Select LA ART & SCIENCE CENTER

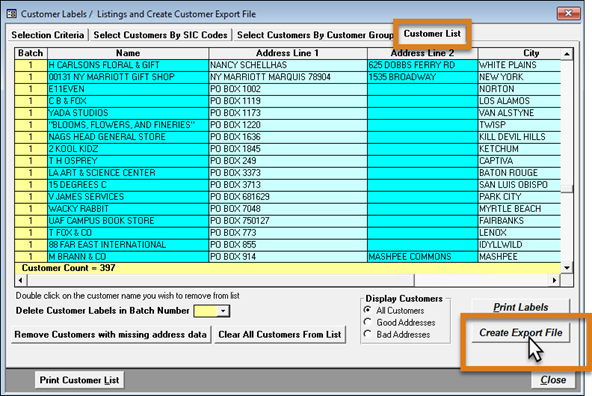tap(128, 173)
